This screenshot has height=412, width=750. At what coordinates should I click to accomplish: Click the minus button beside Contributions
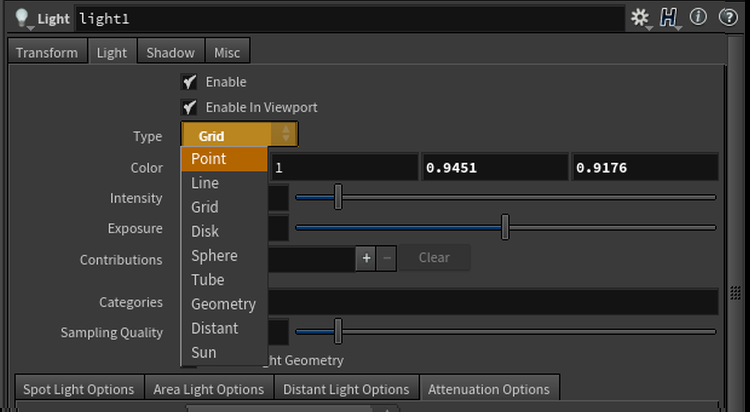(387, 258)
